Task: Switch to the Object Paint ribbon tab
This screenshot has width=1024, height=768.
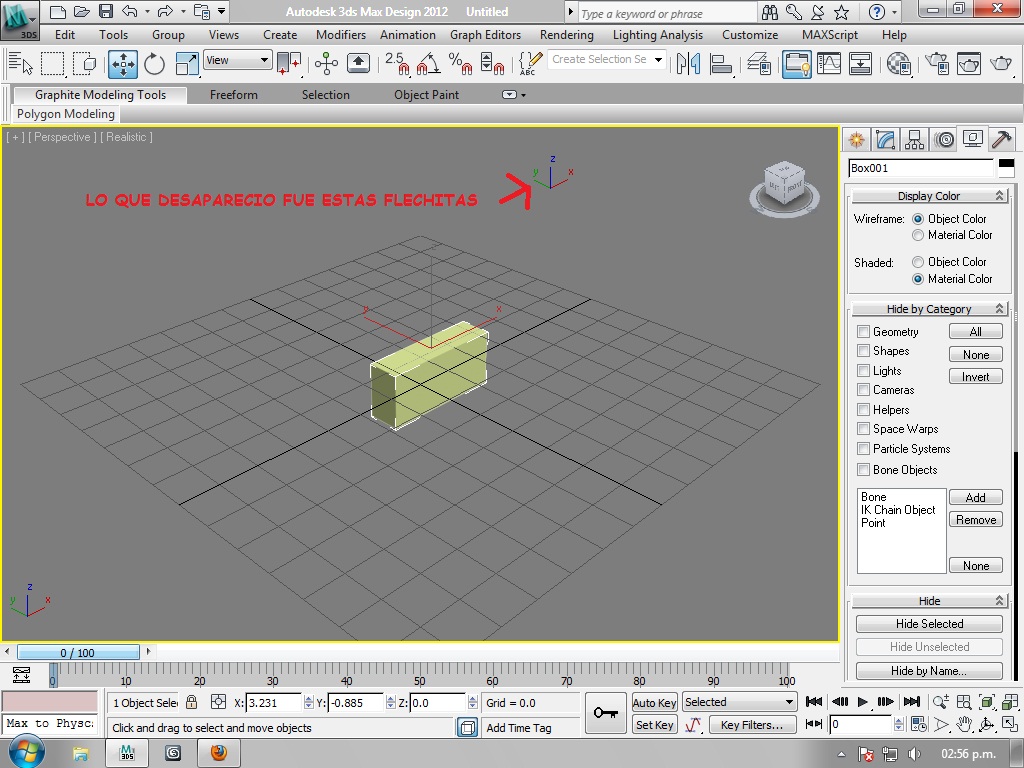Action: point(426,95)
